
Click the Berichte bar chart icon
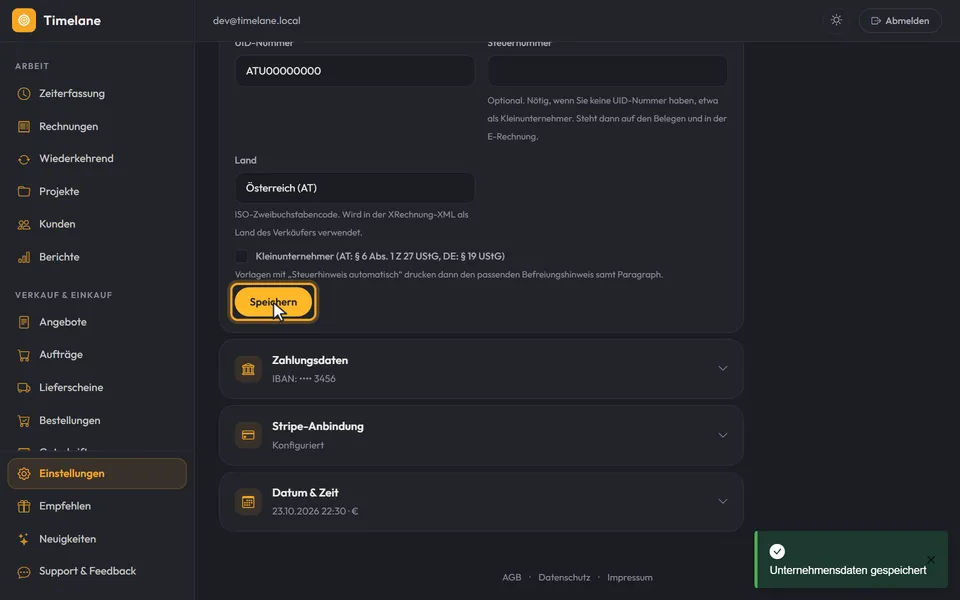(x=24, y=257)
